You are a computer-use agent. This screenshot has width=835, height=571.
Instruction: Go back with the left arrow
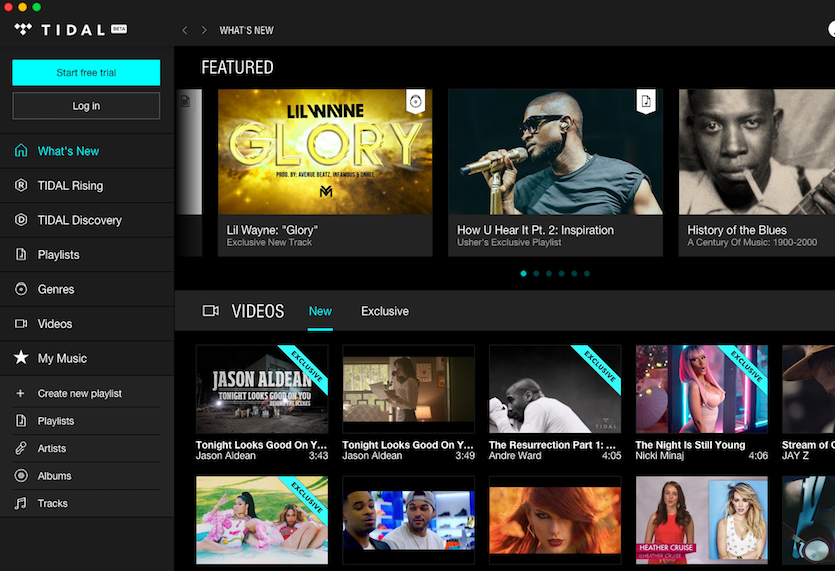[185, 30]
